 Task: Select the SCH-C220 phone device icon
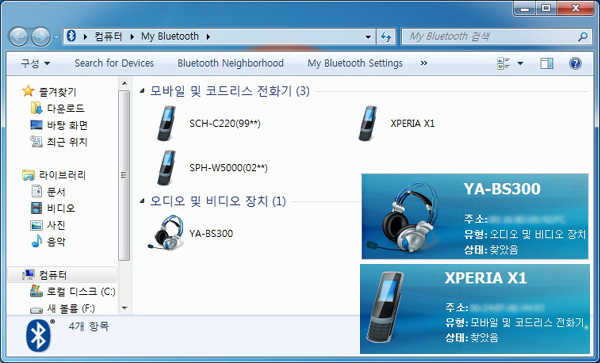(x=167, y=123)
